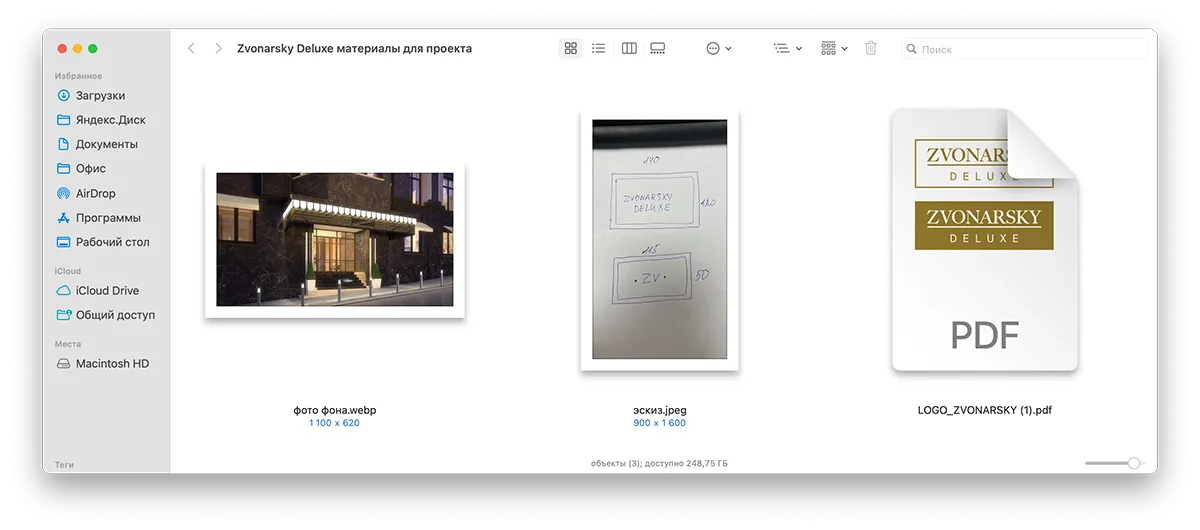This screenshot has height=530, width=1200.
Task: Click the Офис folder icon
Action: (64, 169)
